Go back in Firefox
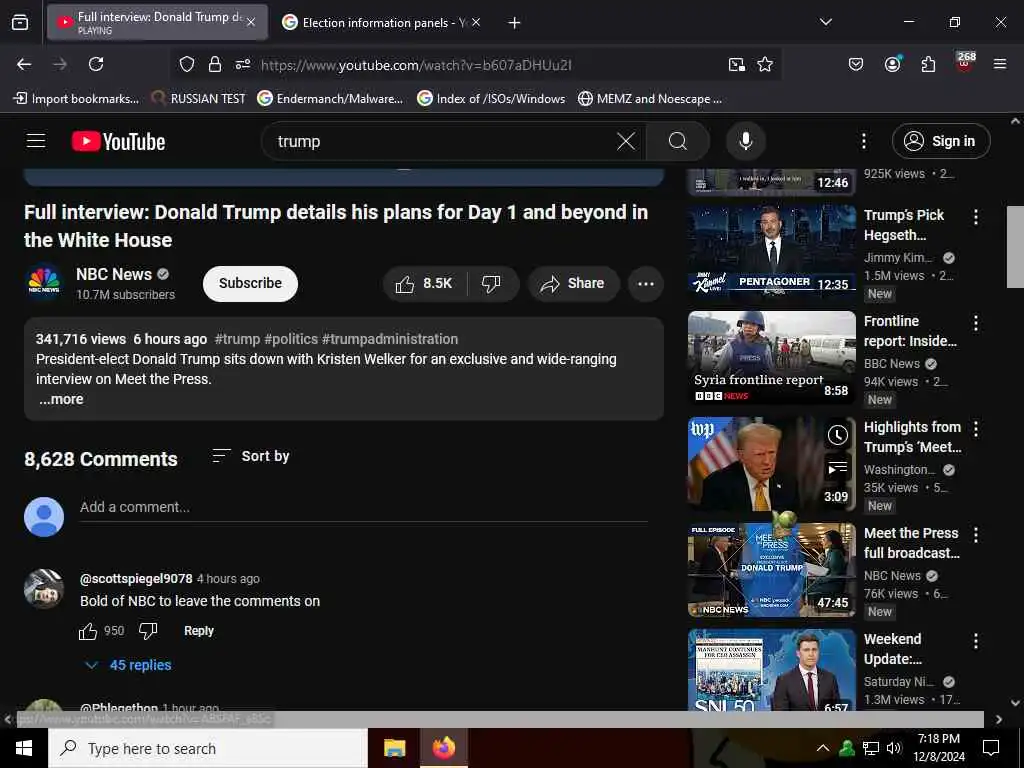This screenshot has height=768, width=1024. pos(24,64)
